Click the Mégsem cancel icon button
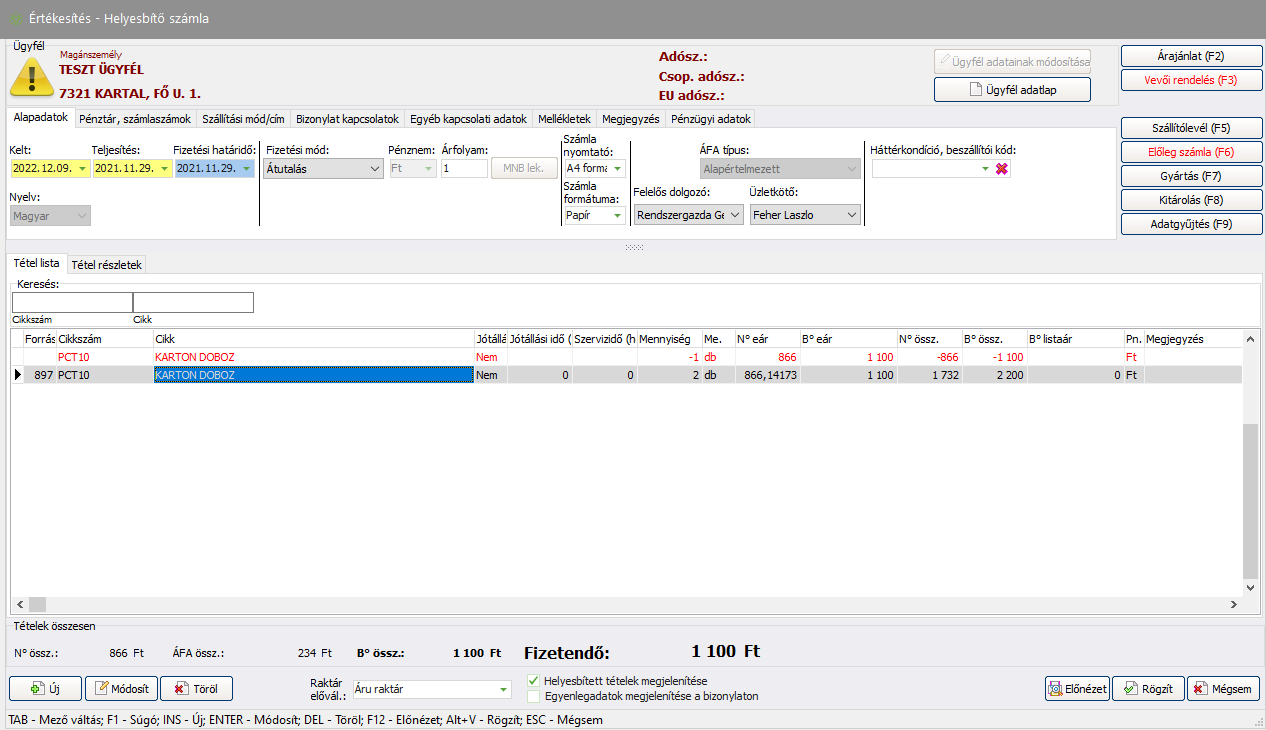 [1224, 689]
